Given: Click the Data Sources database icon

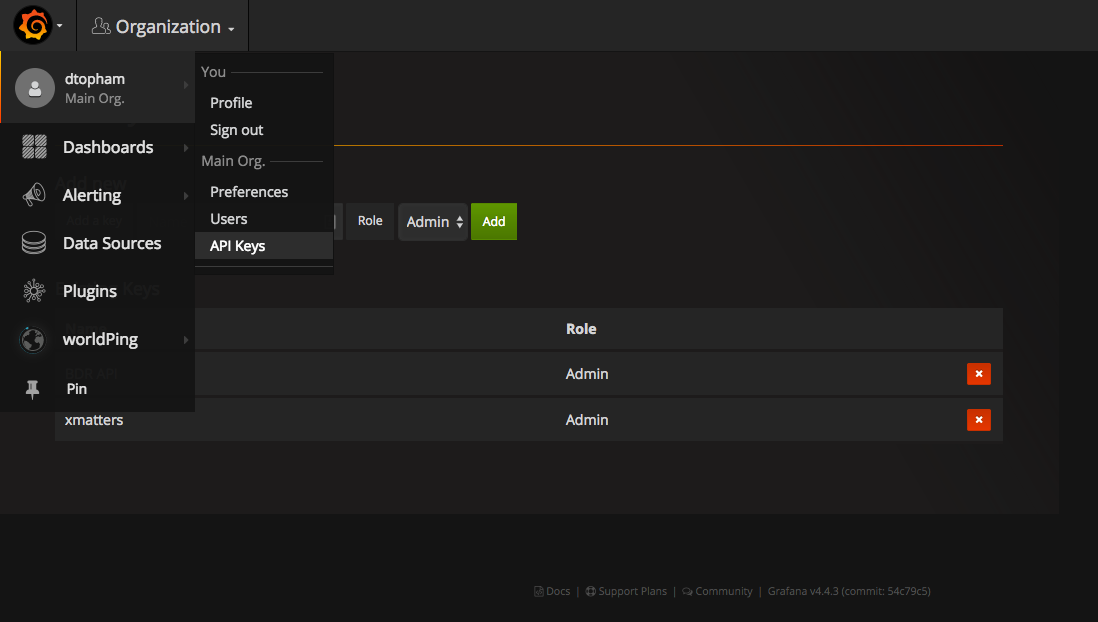Looking at the screenshot, I should 34,243.
